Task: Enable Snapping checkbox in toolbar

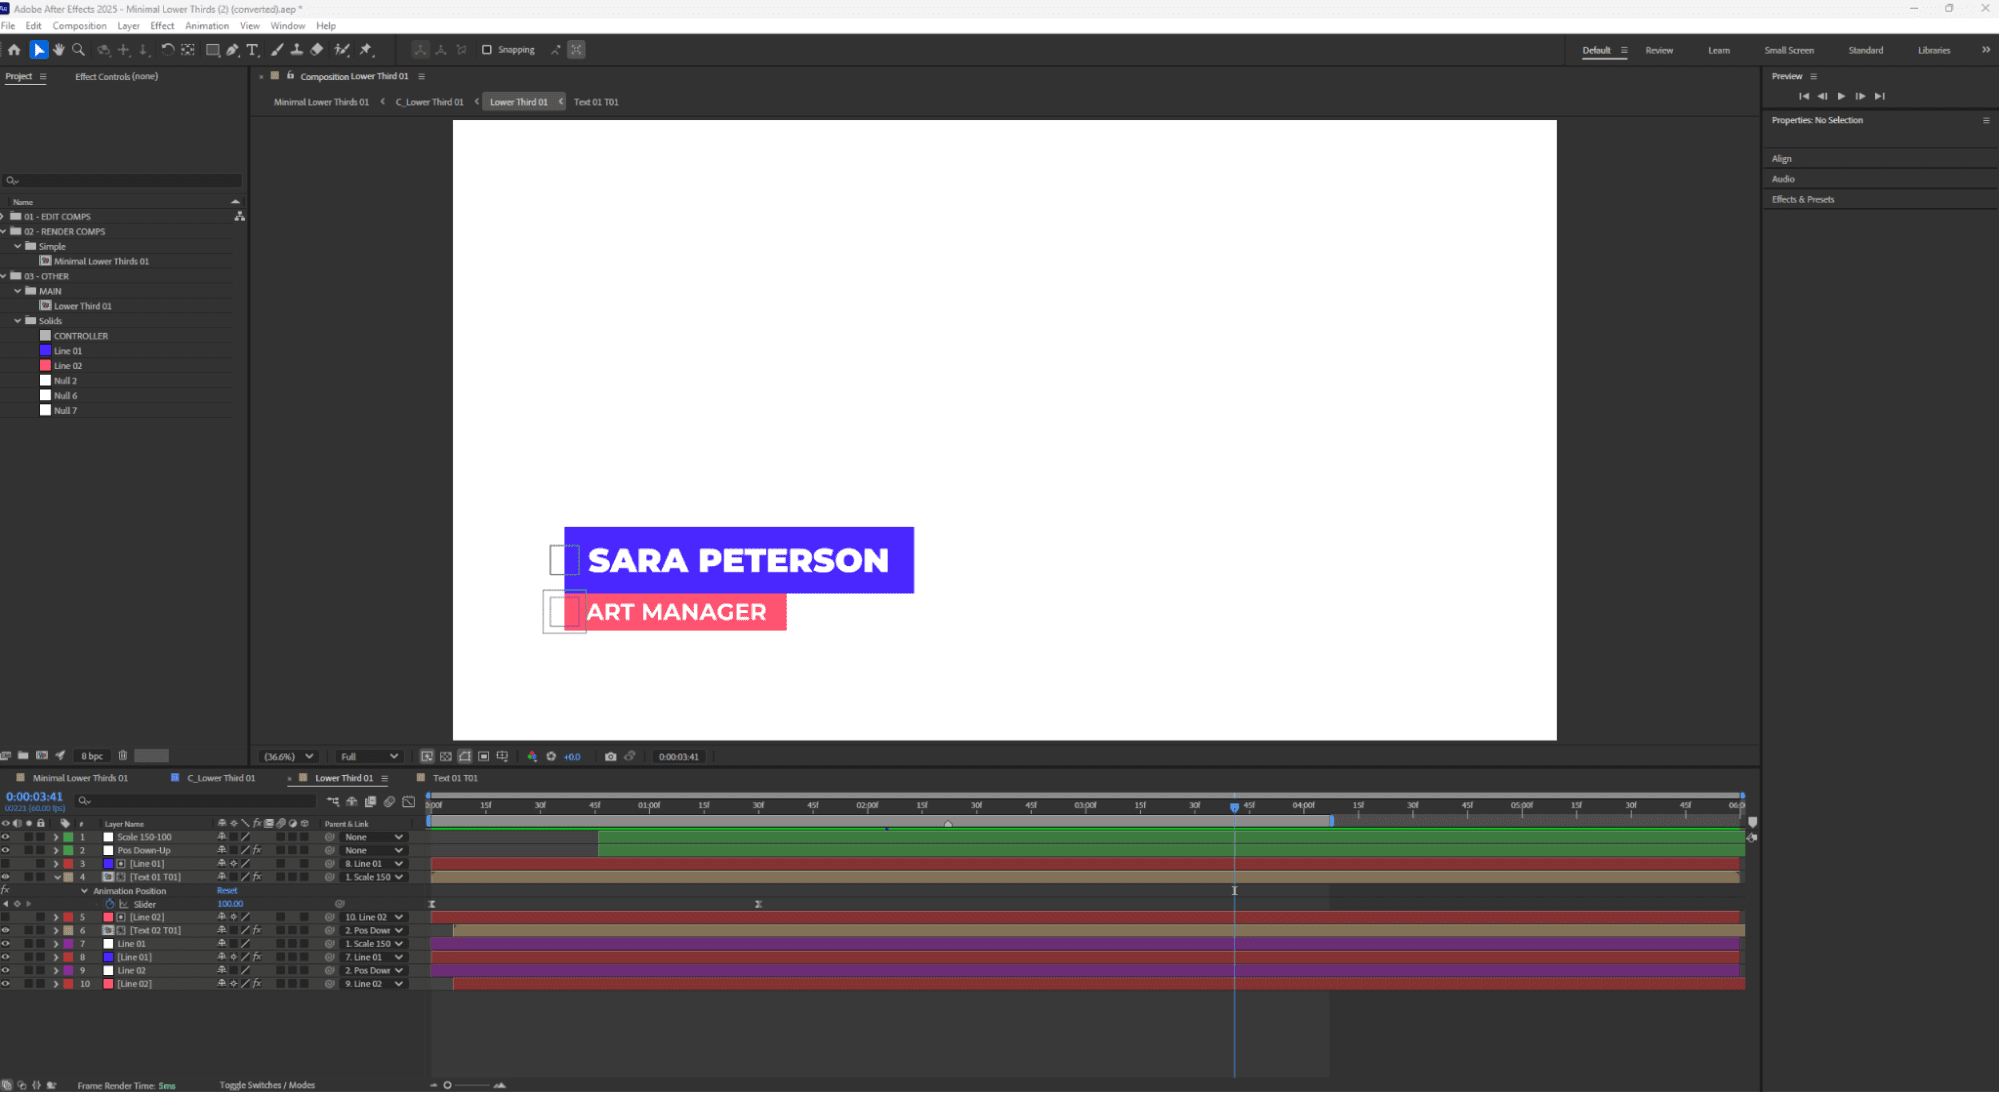Action: click(x=486, y=49)
